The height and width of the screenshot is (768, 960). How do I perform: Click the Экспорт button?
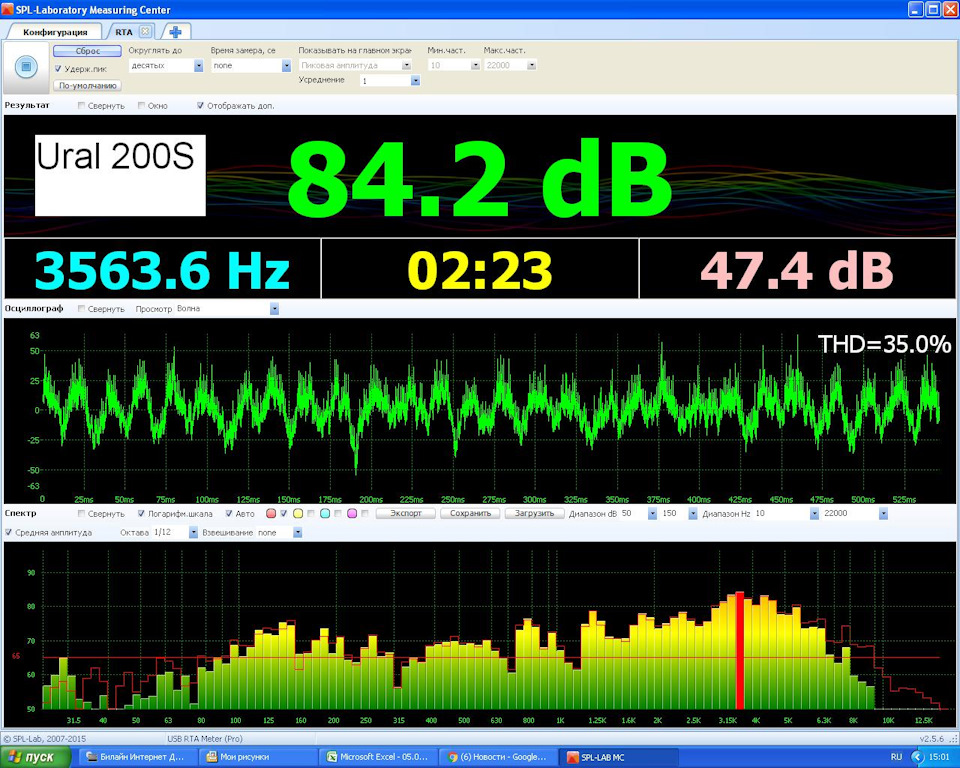(x=406, y=513)
